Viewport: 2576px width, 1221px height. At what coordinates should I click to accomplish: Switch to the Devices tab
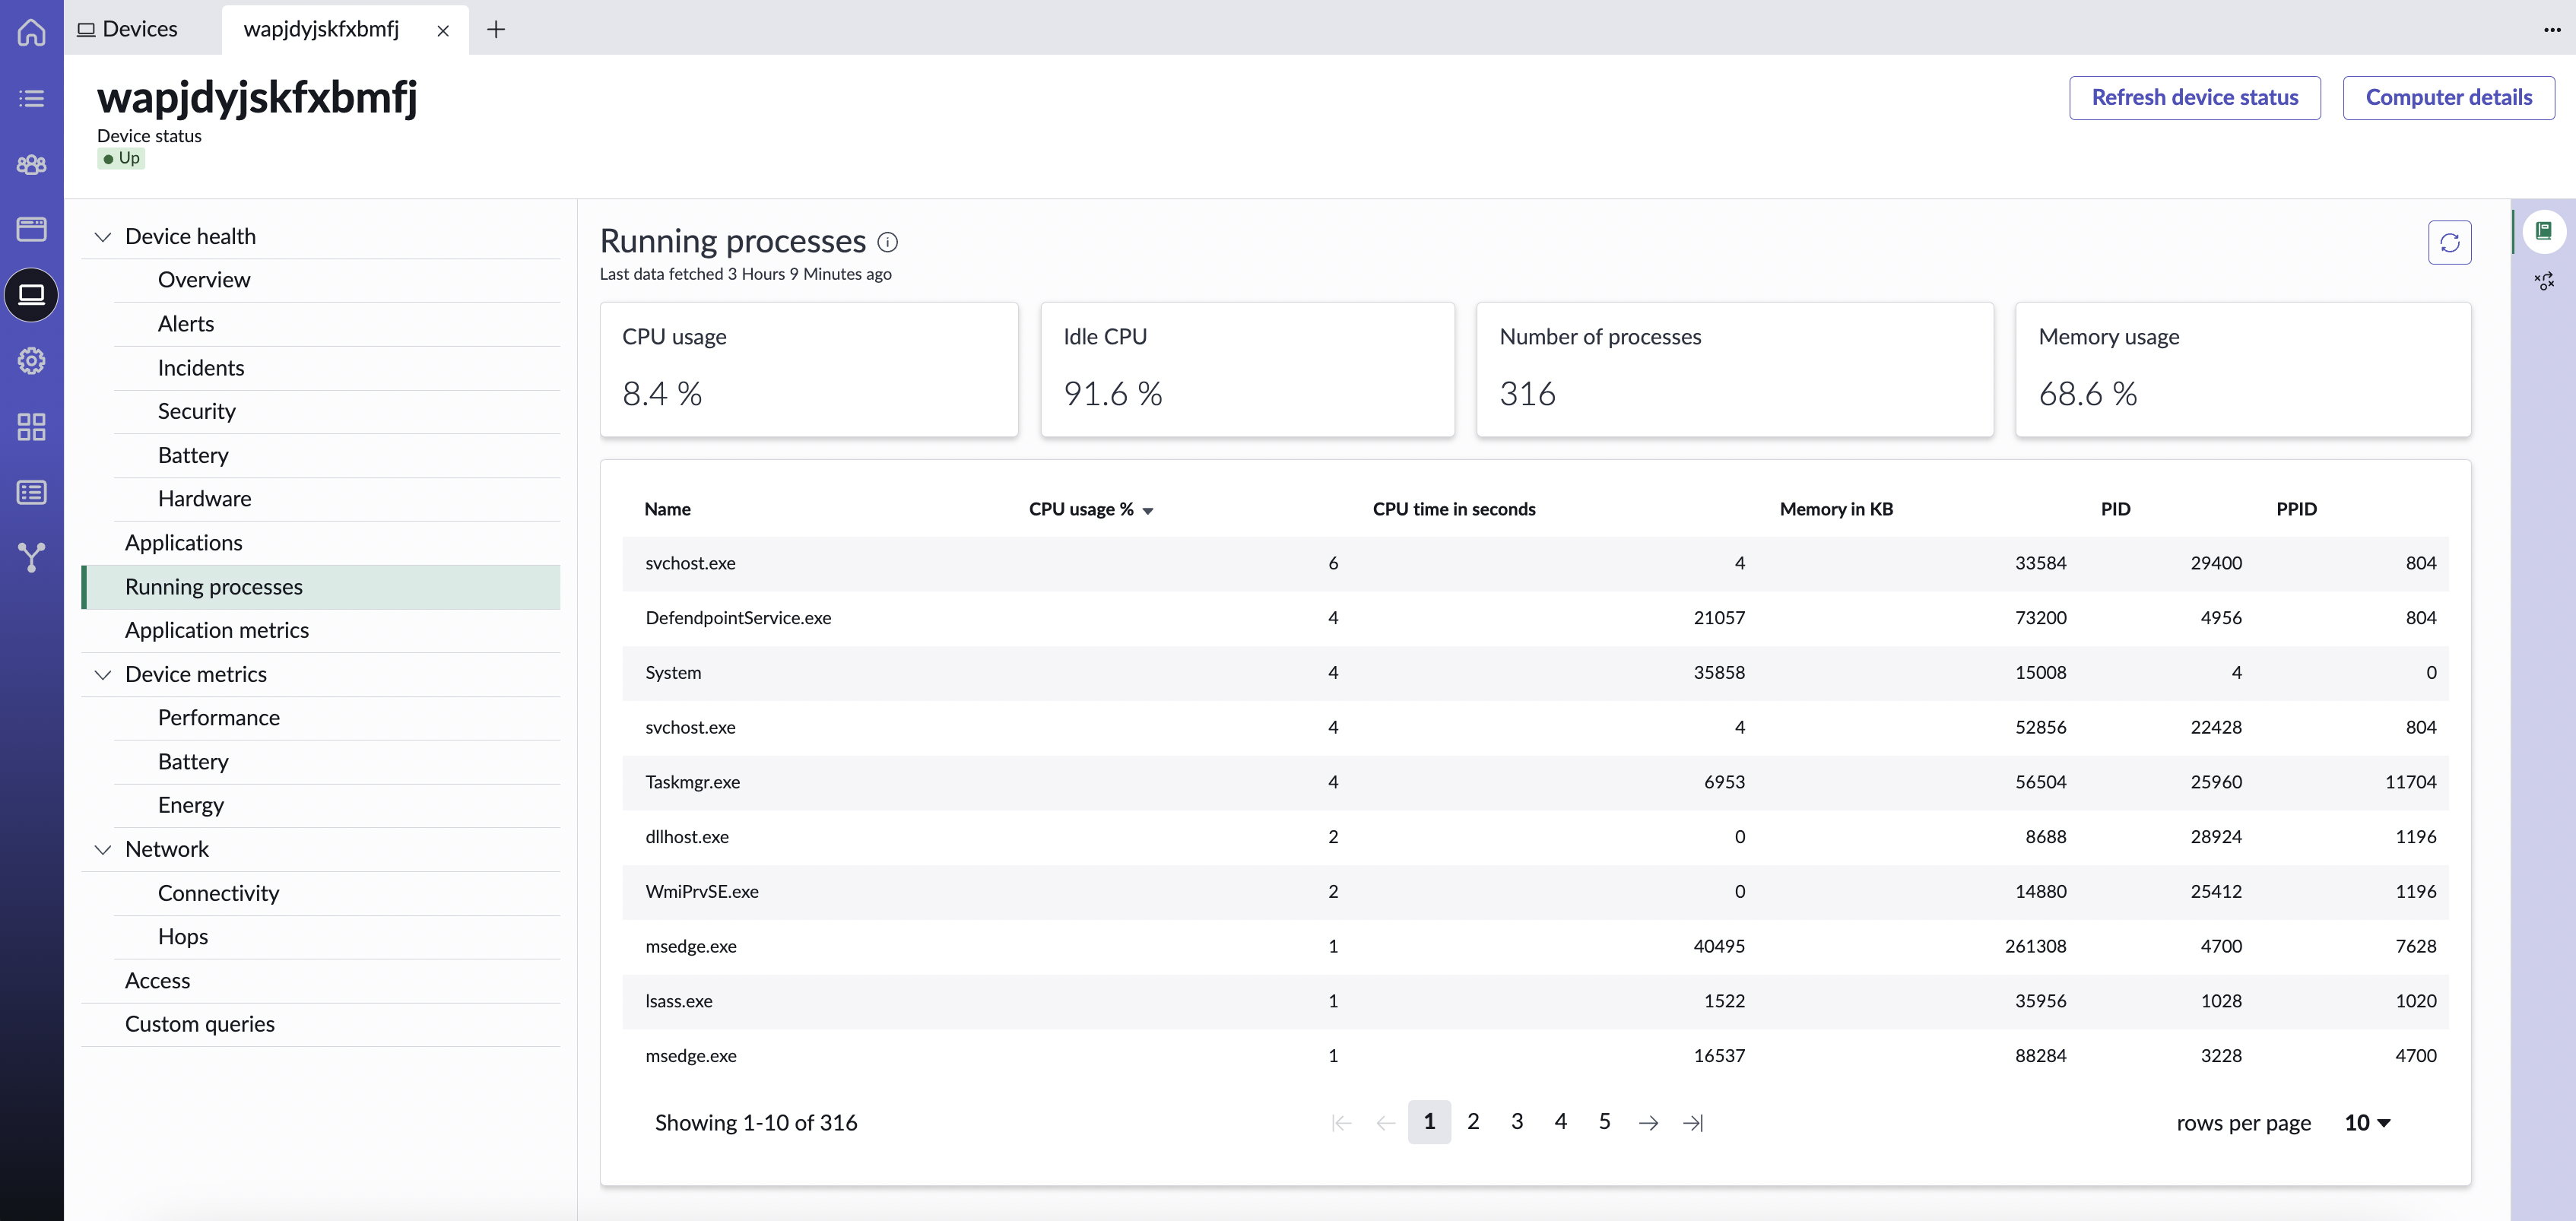pyautogui.click(x=129, y=29)
